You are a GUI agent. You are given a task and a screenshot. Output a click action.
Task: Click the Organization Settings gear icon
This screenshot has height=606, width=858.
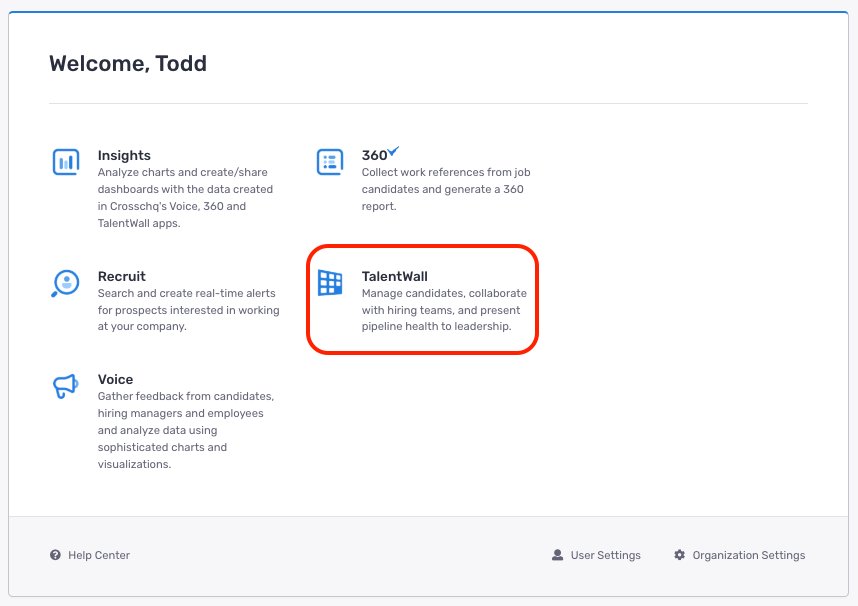click(680, 555)
